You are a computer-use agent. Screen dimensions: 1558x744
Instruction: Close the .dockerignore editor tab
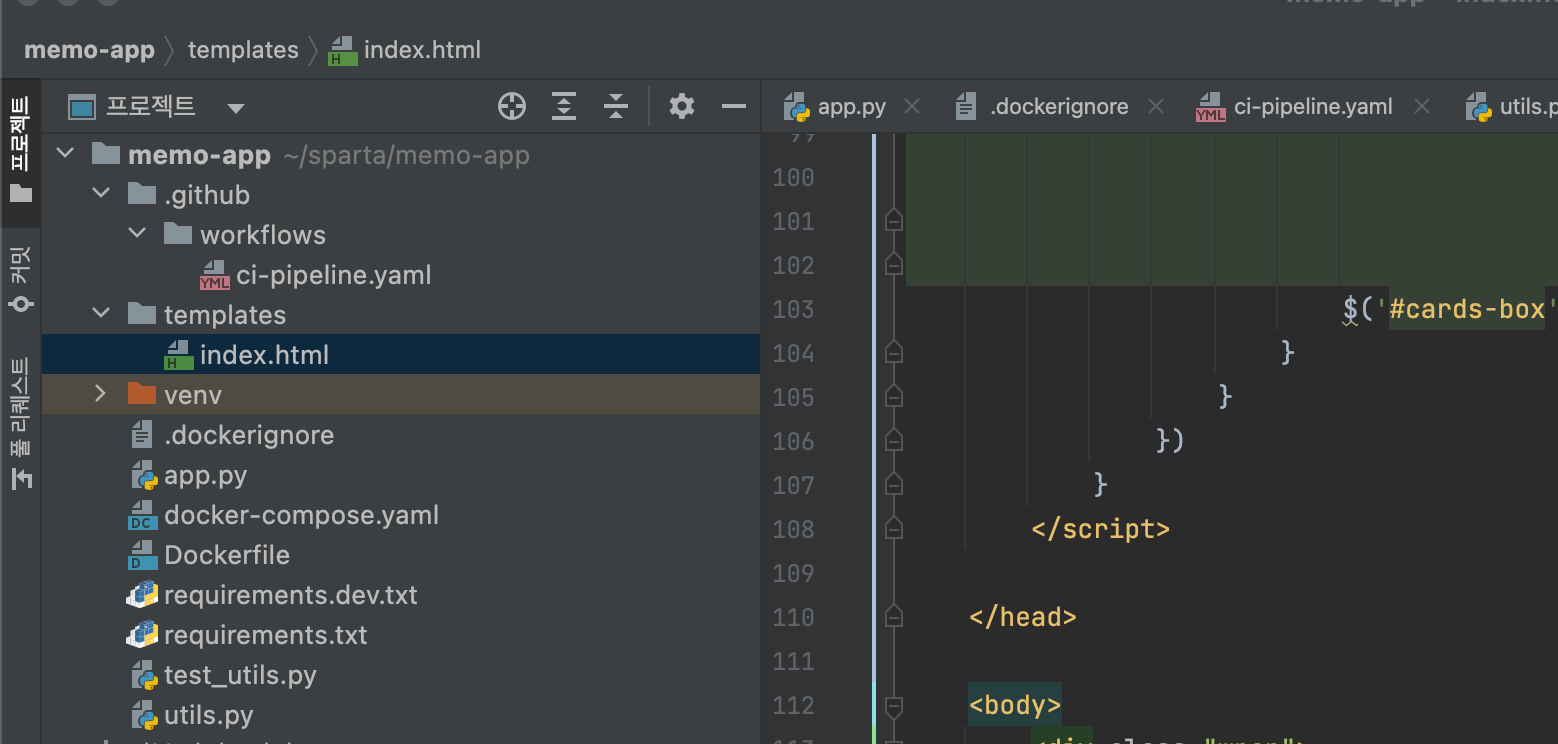pos(1155,107)
